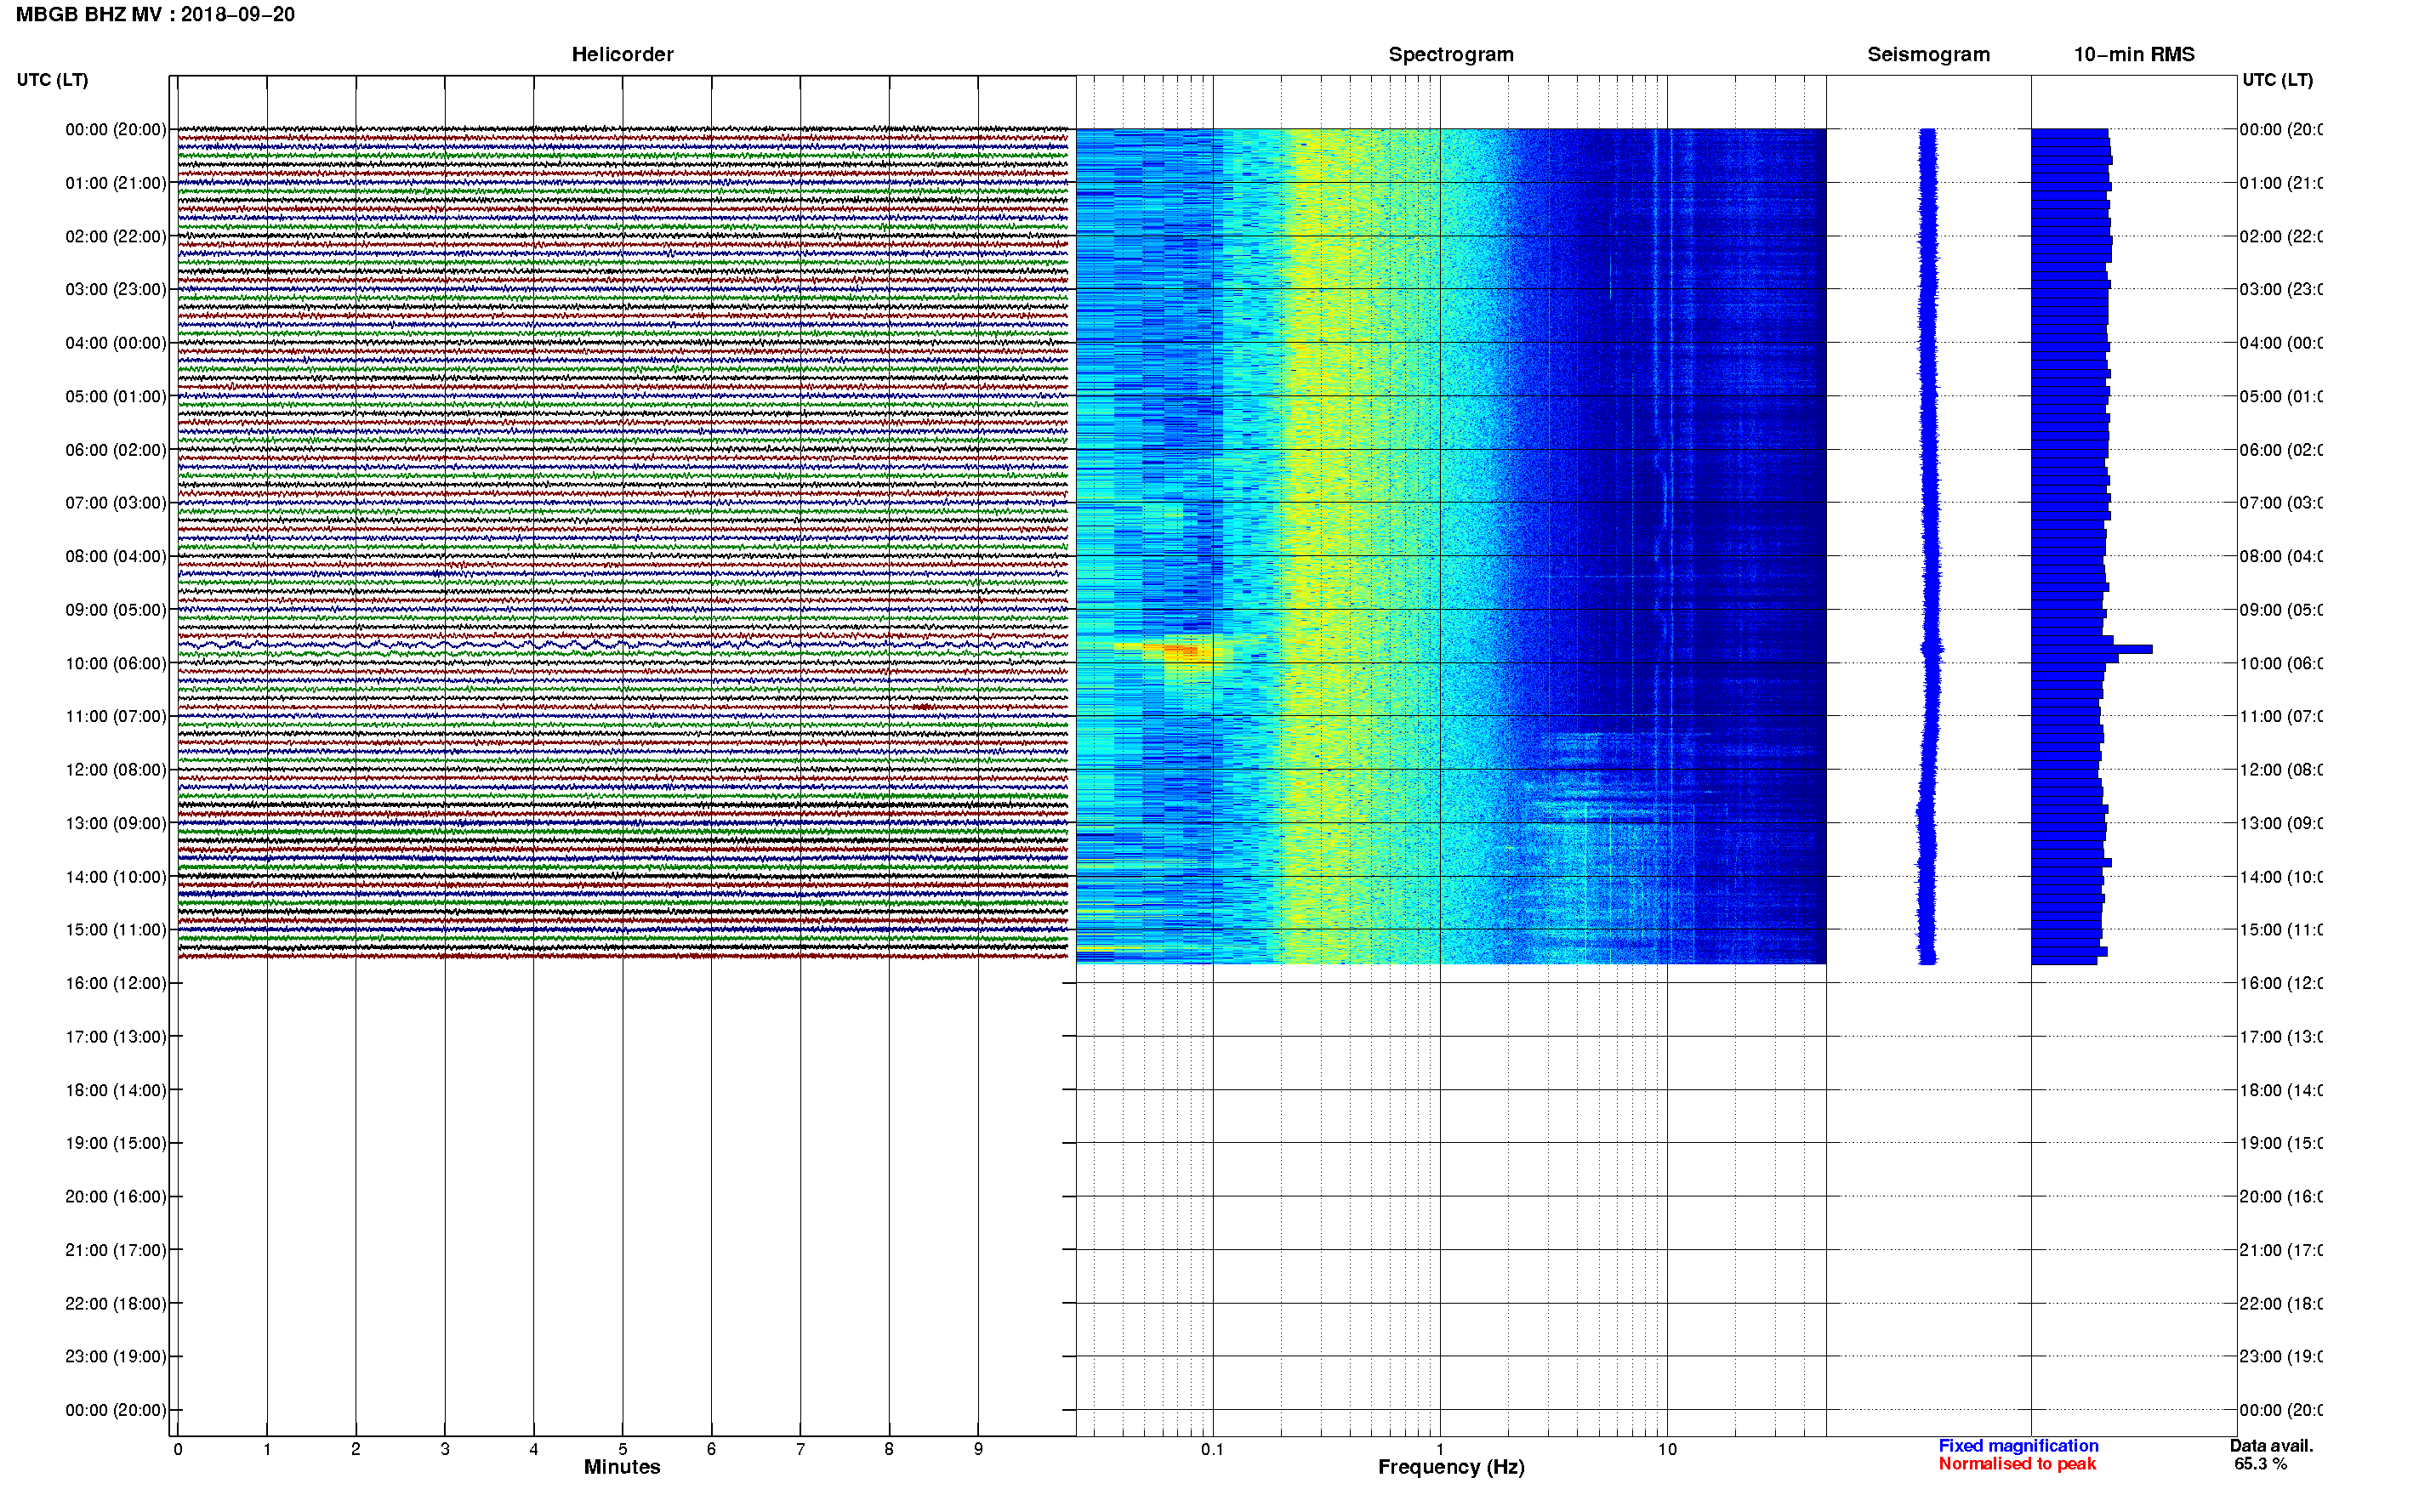Click the Helicorder 'Minutes' axis title

coord(622,1467)
